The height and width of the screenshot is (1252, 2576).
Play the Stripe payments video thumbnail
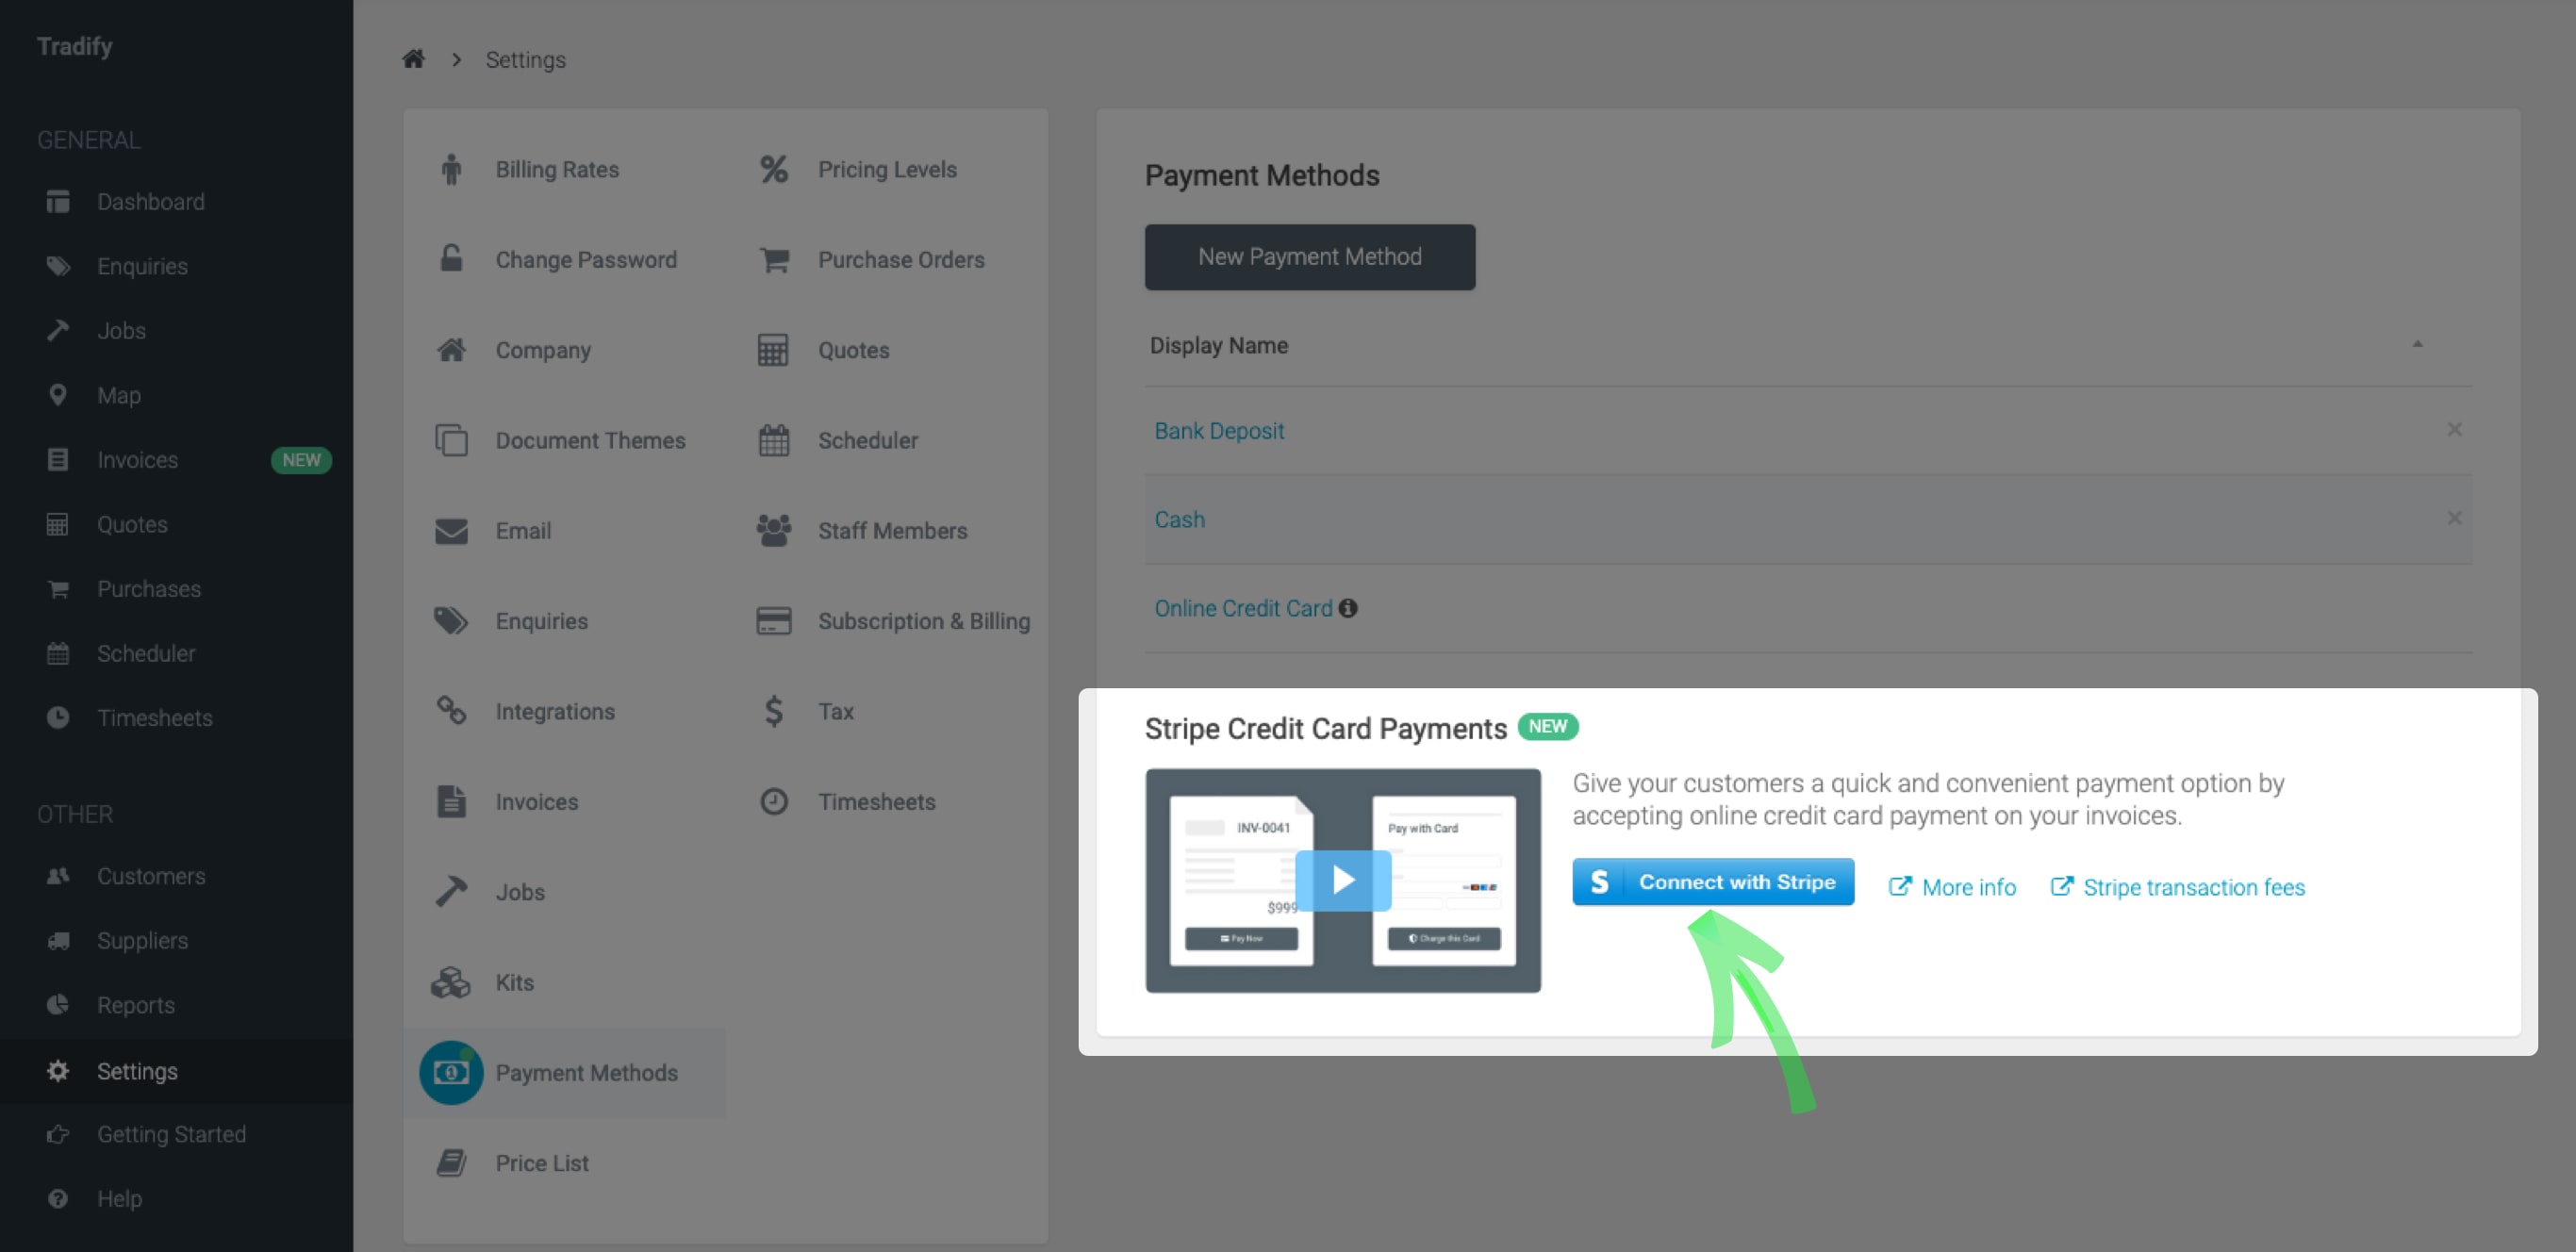point(1343,880)
